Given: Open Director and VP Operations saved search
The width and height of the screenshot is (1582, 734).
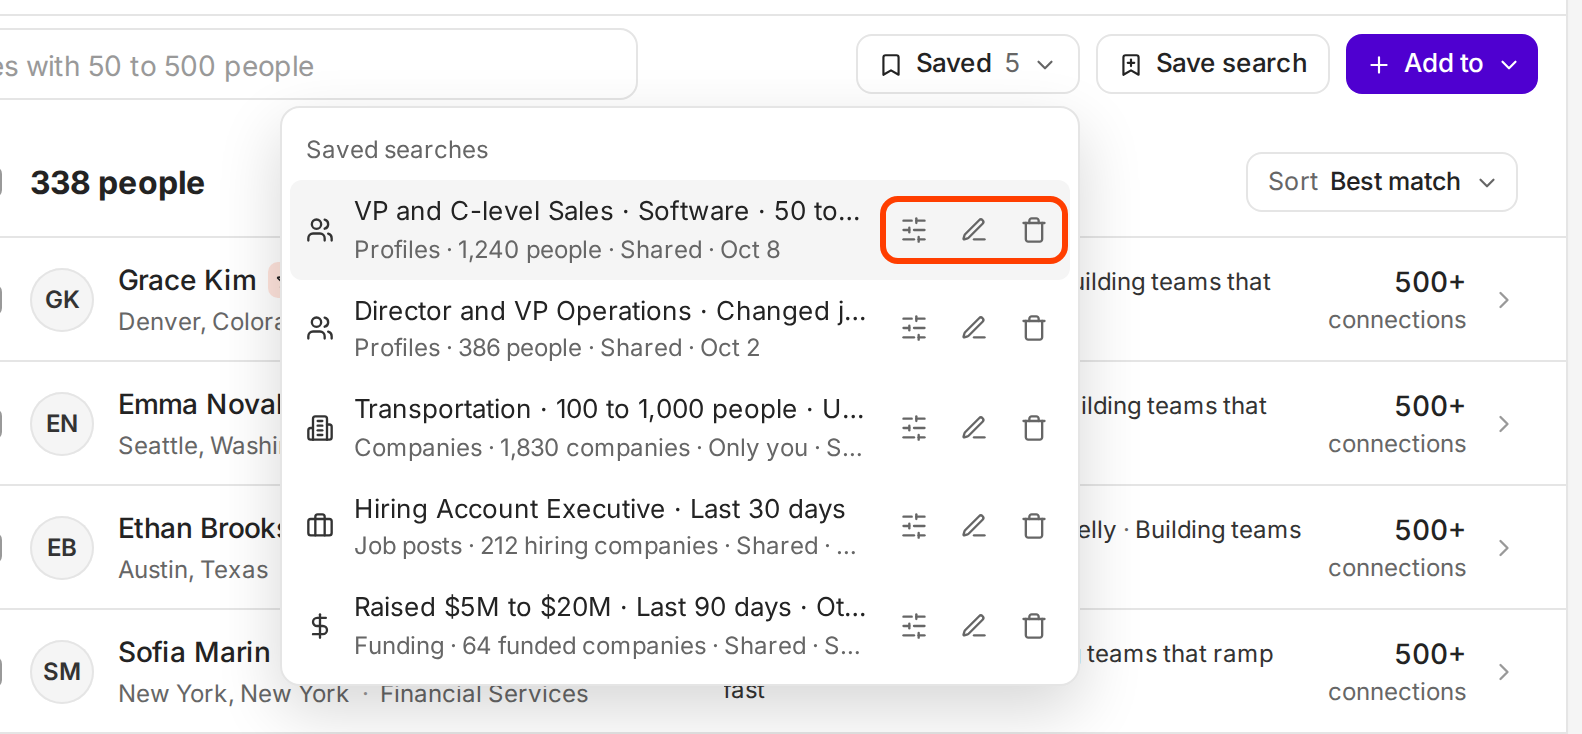Looking at the screenshot, I should (x=680, y=328).
